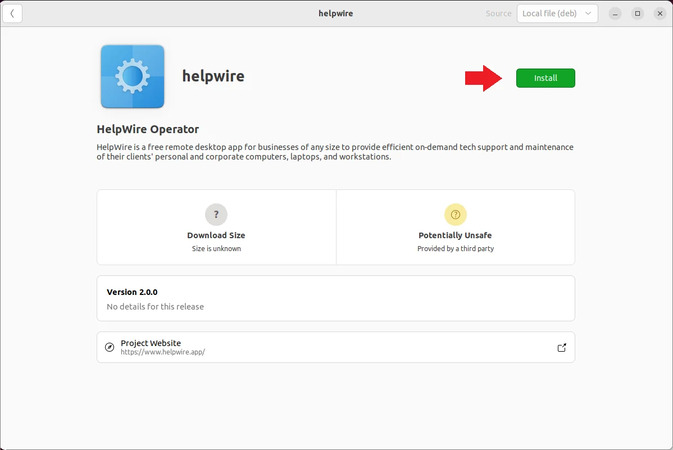
Task: Click the Source label in header
Action: (498, 14)
